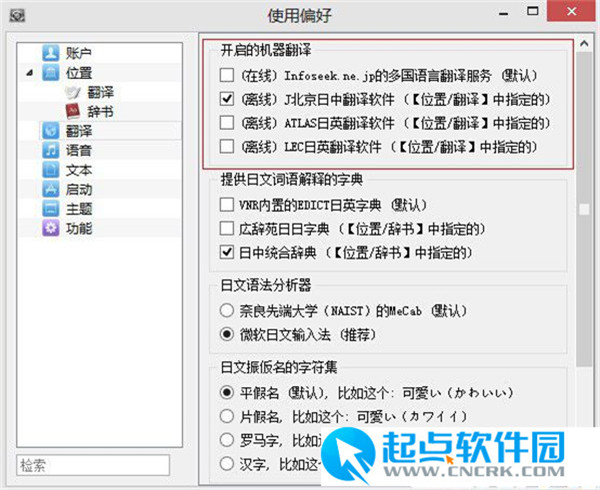This screenshot has height=490, width=600.
Task: Click the red book icon beside 辞书
Action: 73,111
